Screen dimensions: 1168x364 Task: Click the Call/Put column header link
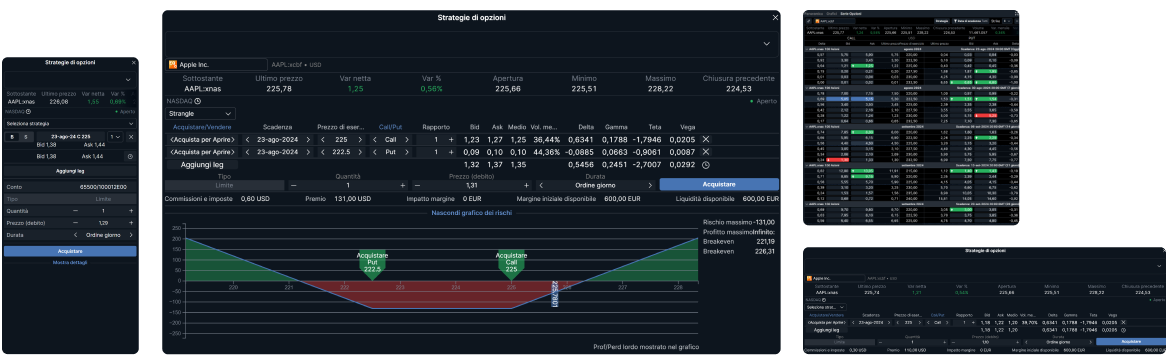(x=391, y=127)
